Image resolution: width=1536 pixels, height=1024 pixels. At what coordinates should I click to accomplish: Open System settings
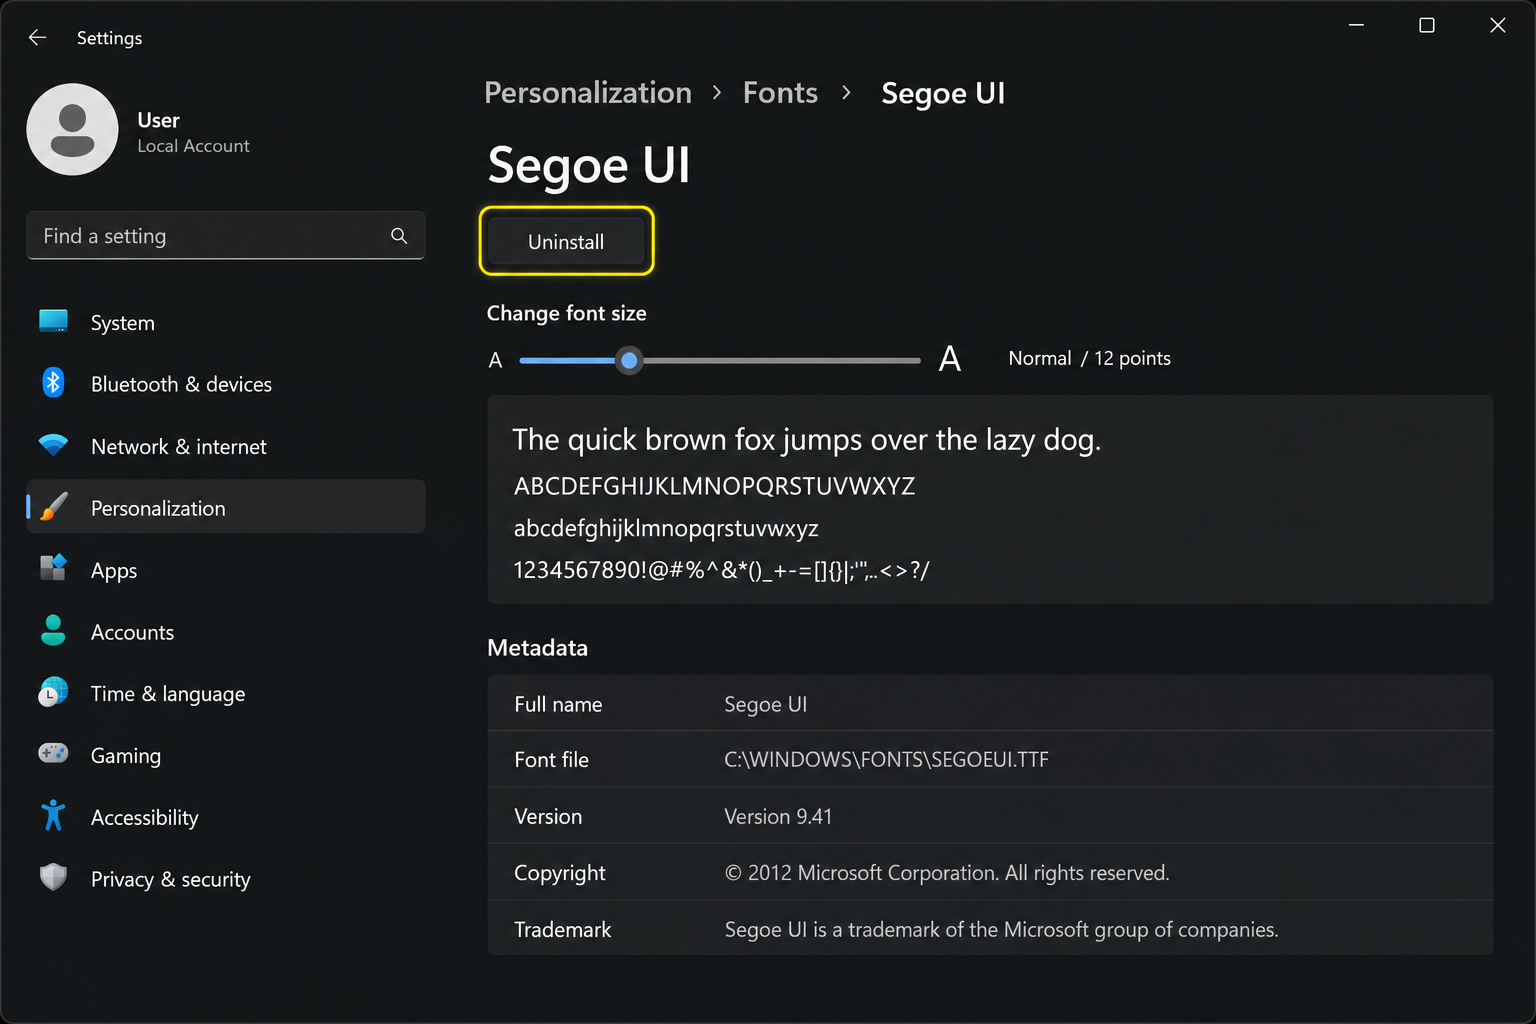click(x=226, y=322)
